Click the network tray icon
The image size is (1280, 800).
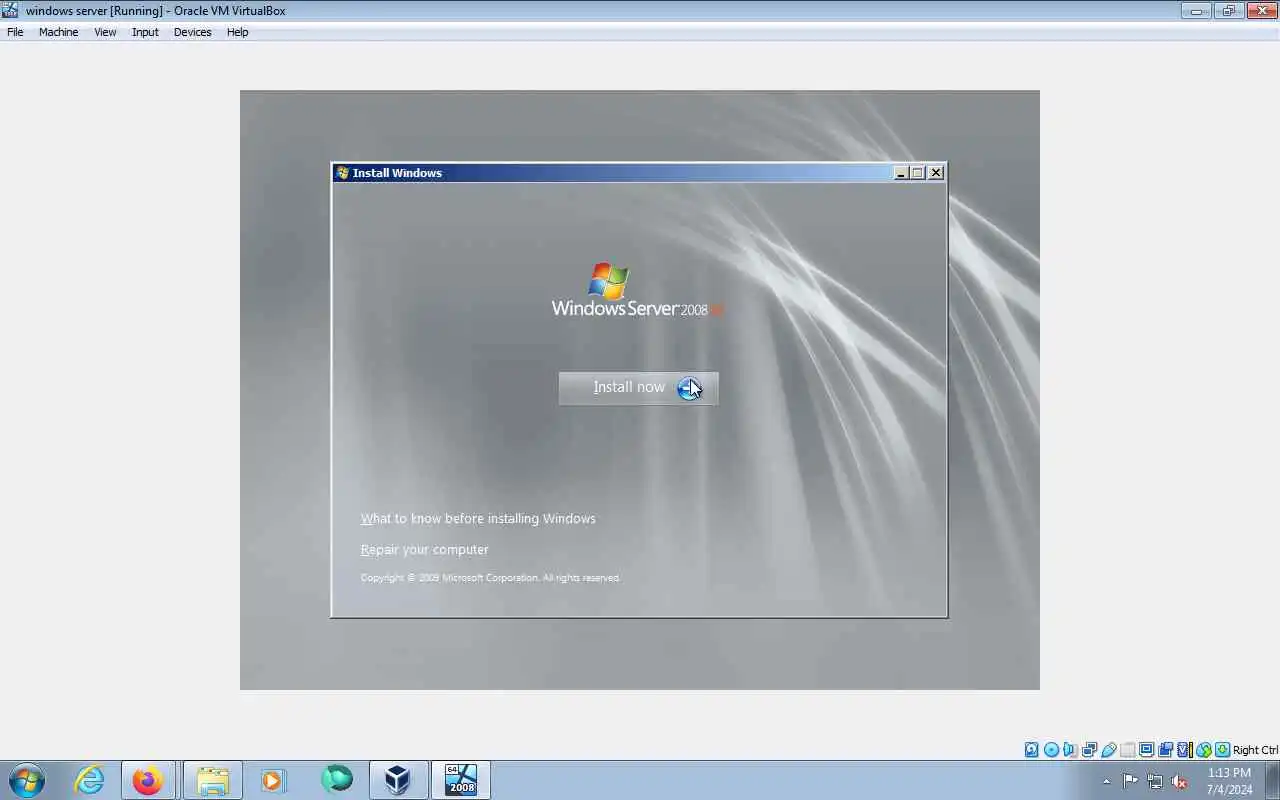coord(1155,781)
